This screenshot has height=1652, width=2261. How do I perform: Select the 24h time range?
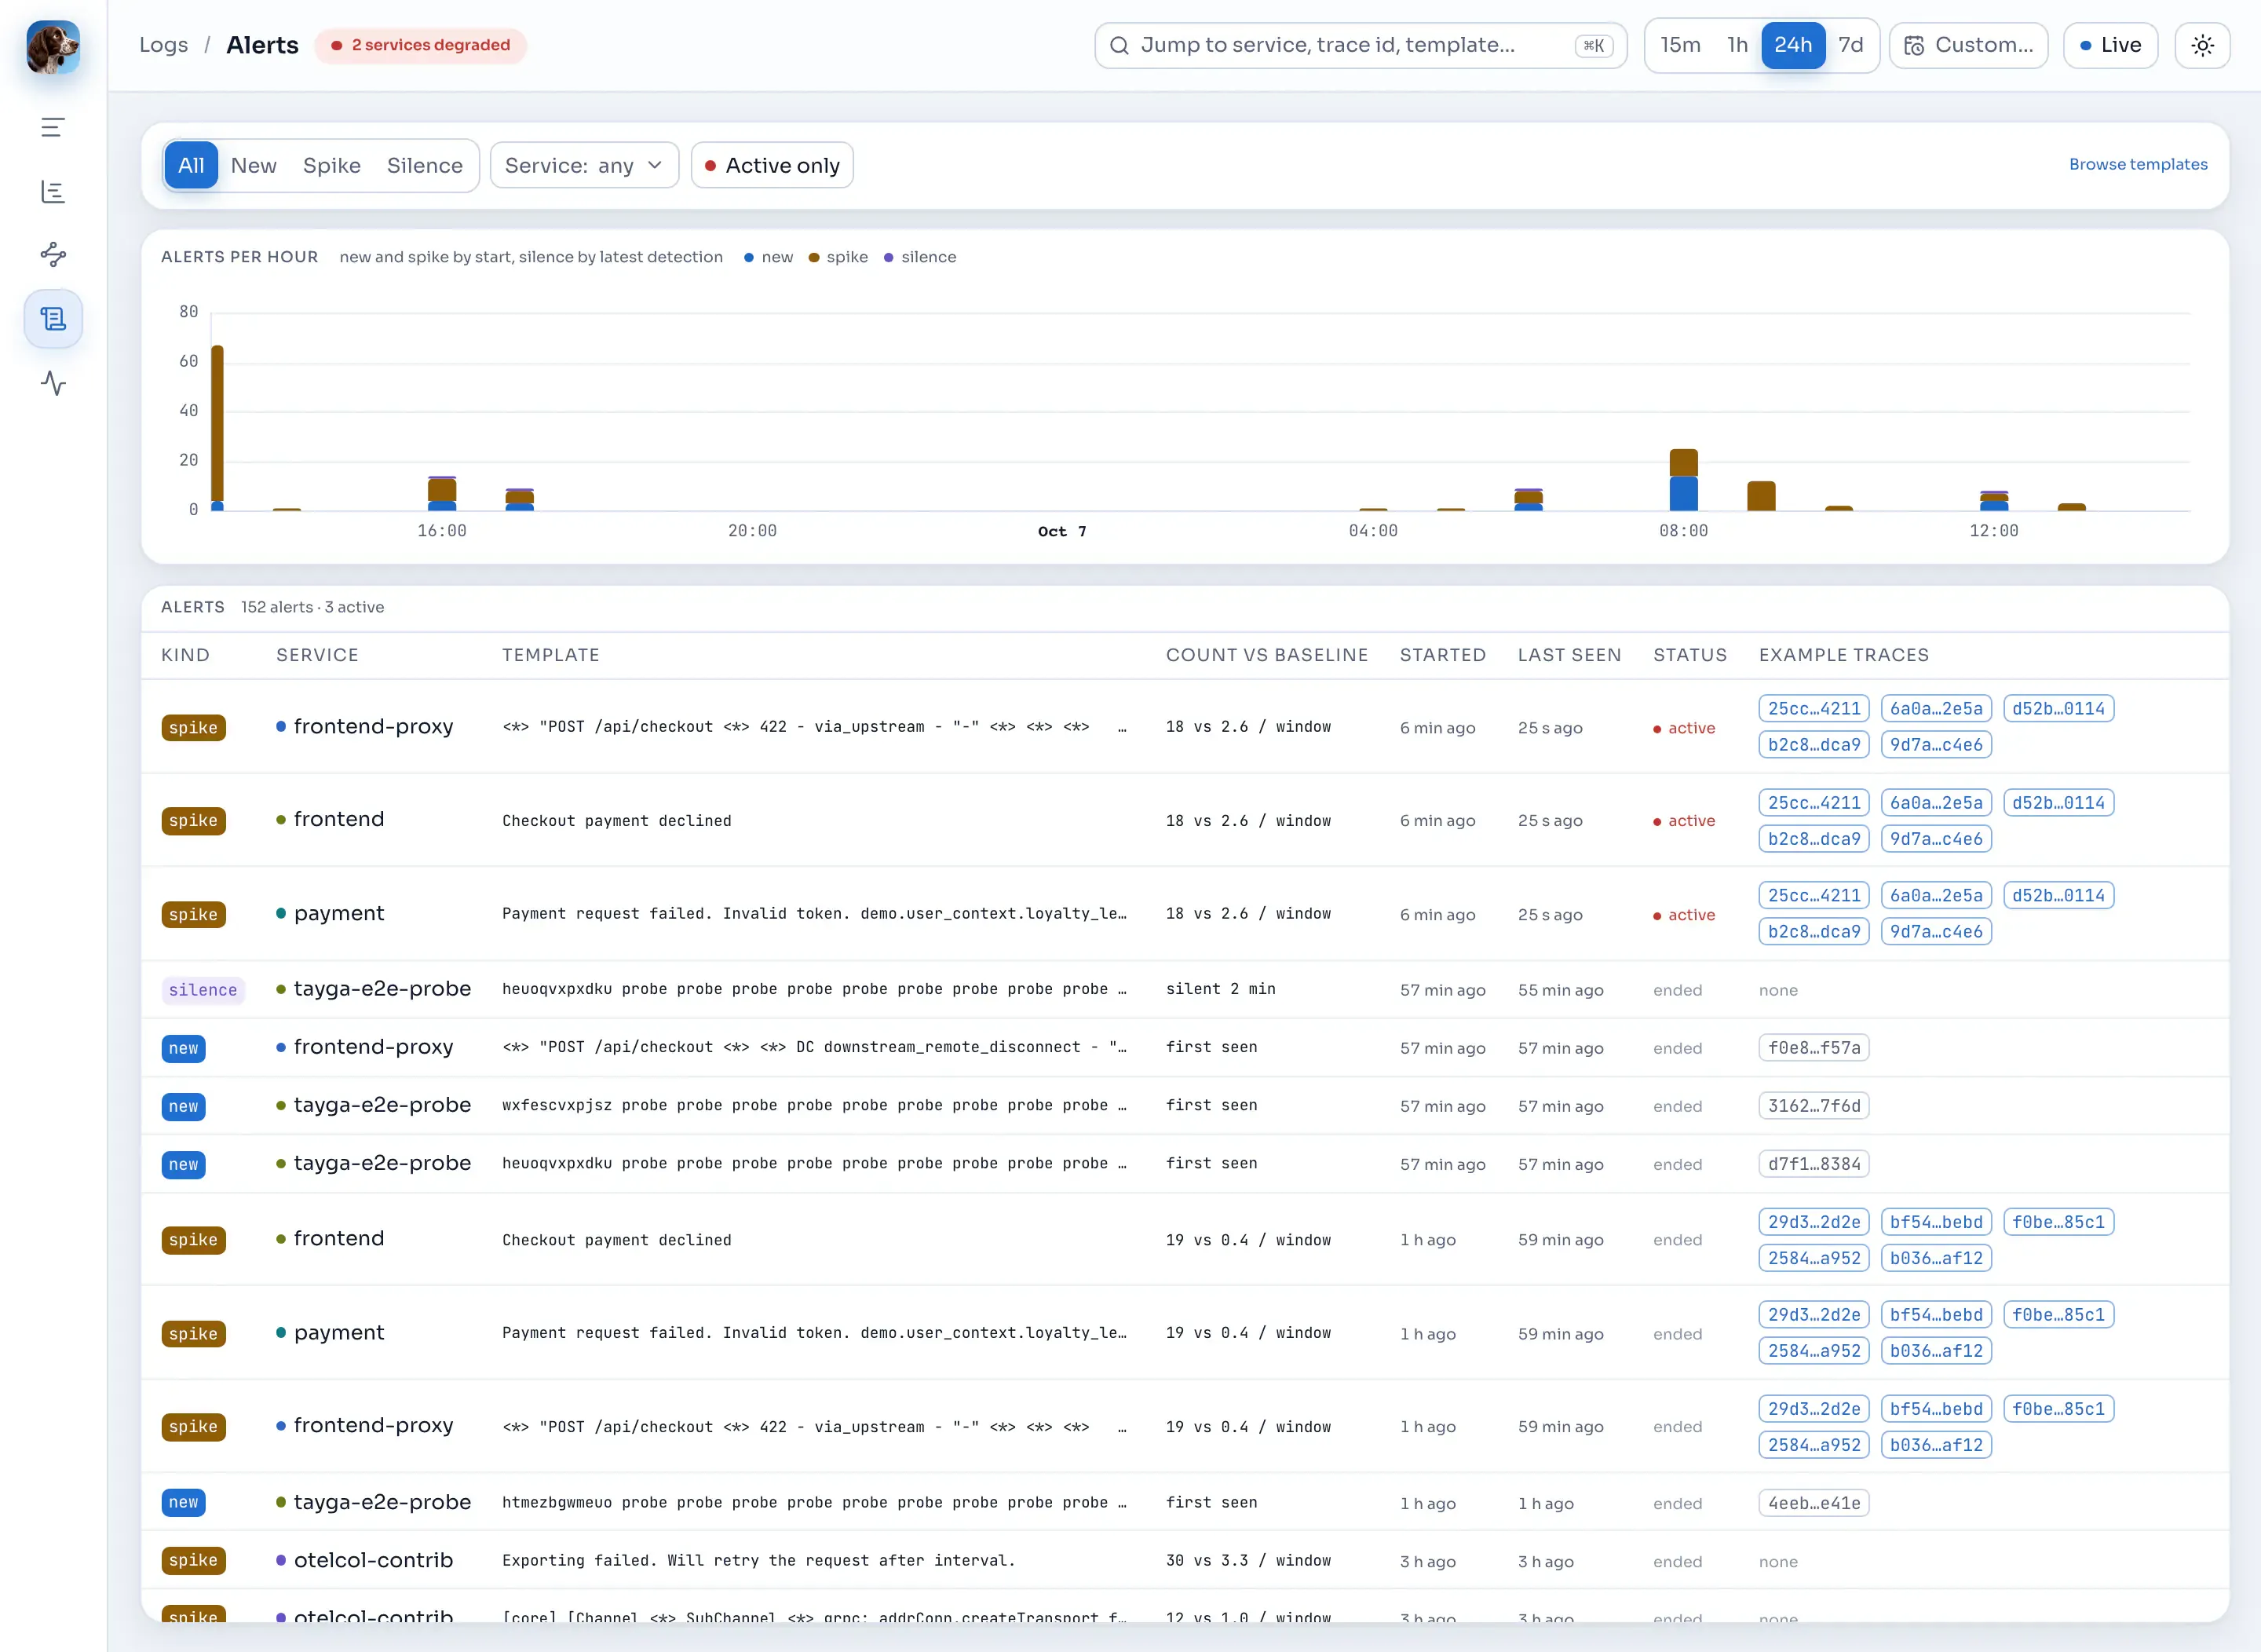(1792, 45)
